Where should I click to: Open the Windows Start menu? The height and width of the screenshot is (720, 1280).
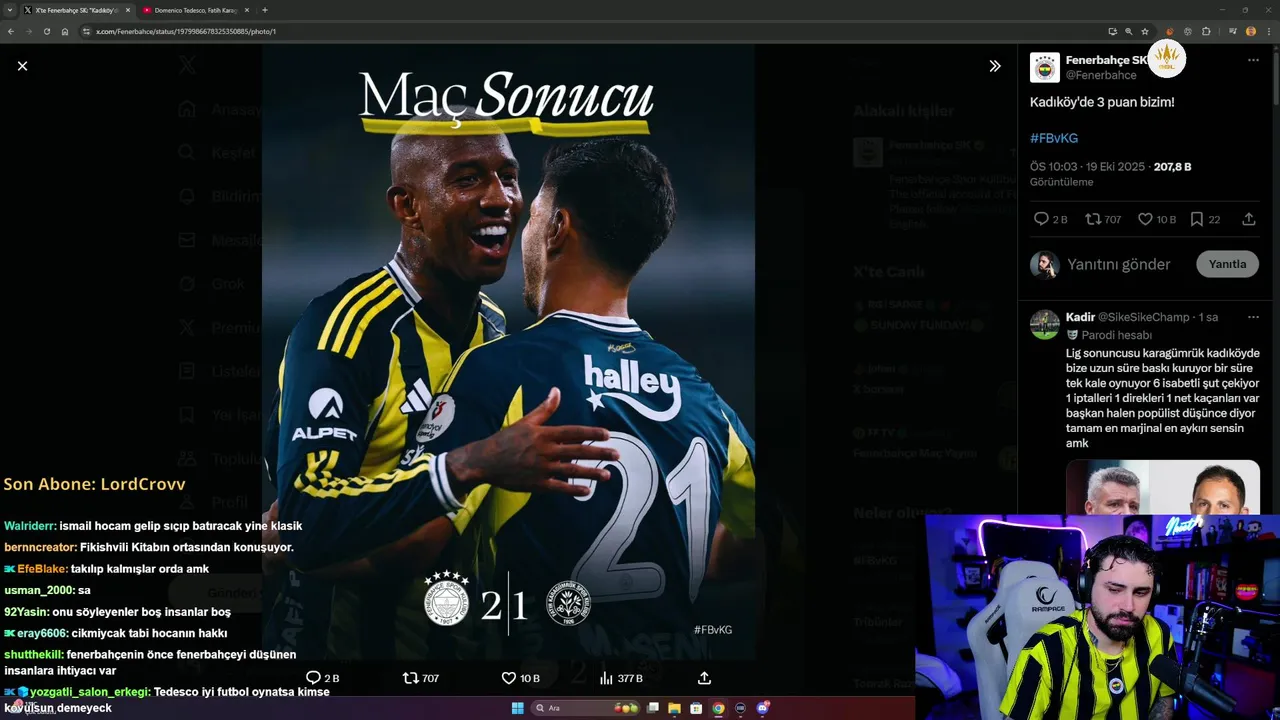(x=517, y=708)
